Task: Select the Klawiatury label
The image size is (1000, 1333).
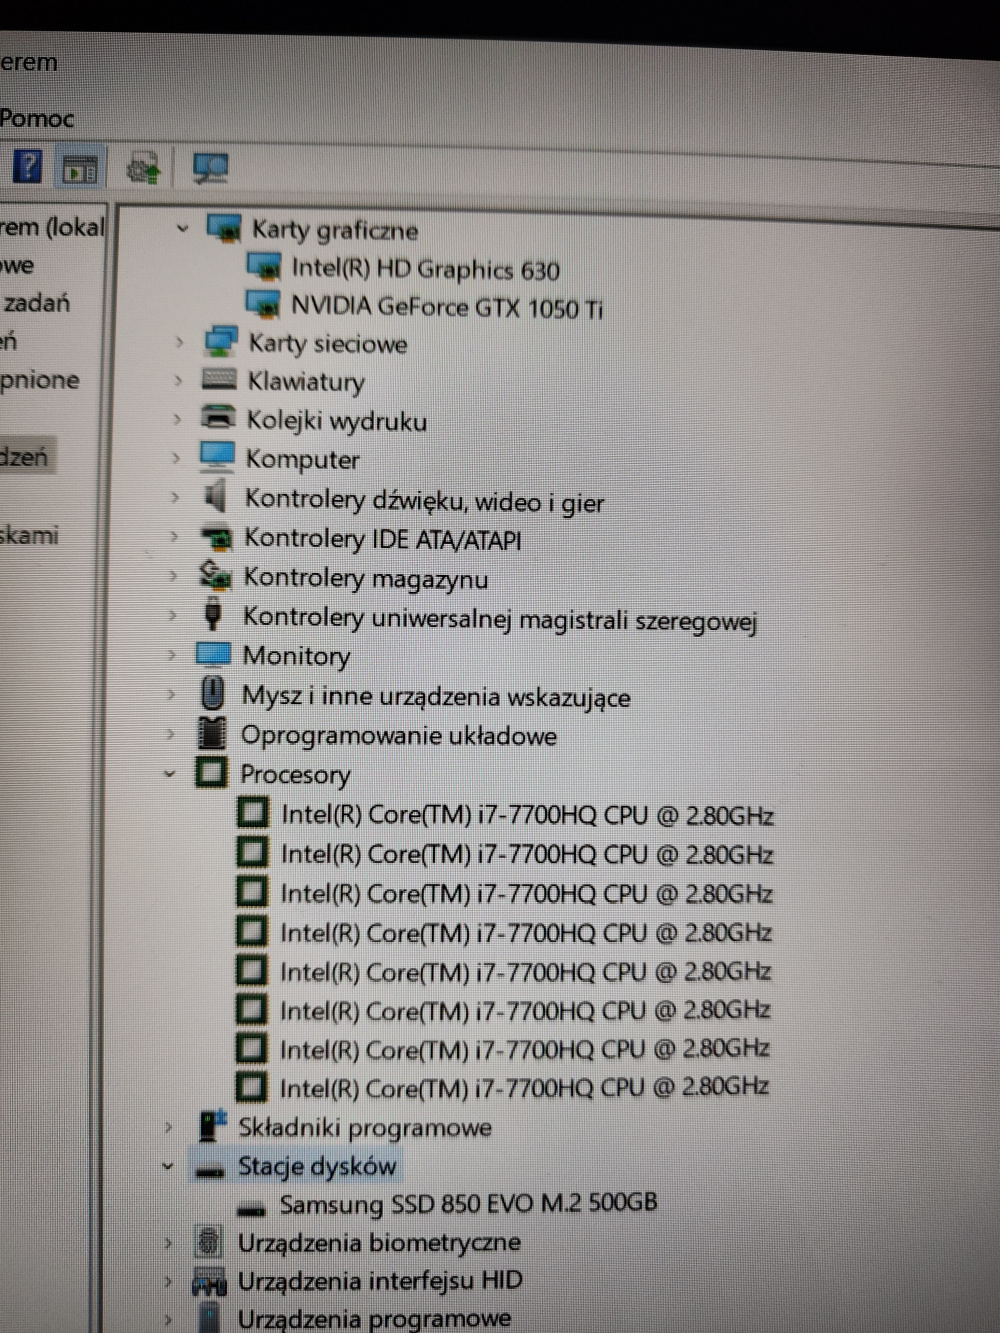Action: click(306, 382)
